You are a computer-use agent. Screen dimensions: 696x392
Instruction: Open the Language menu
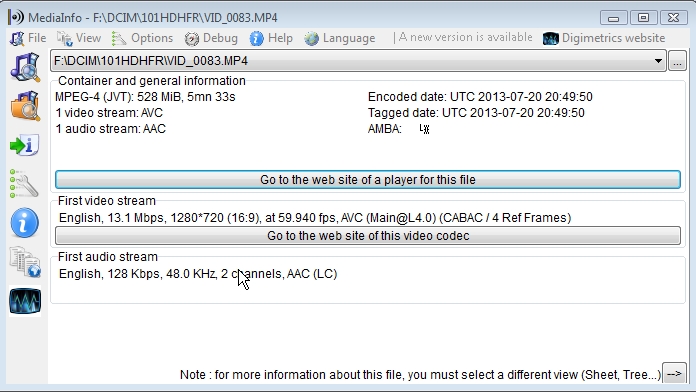point(340,38)
